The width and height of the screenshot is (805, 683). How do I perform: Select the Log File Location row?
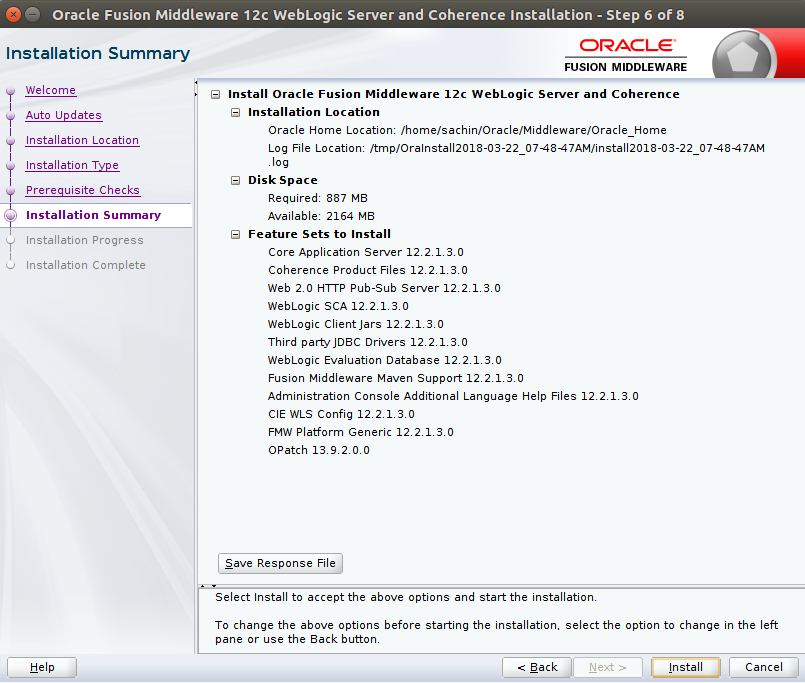(516, 155)
